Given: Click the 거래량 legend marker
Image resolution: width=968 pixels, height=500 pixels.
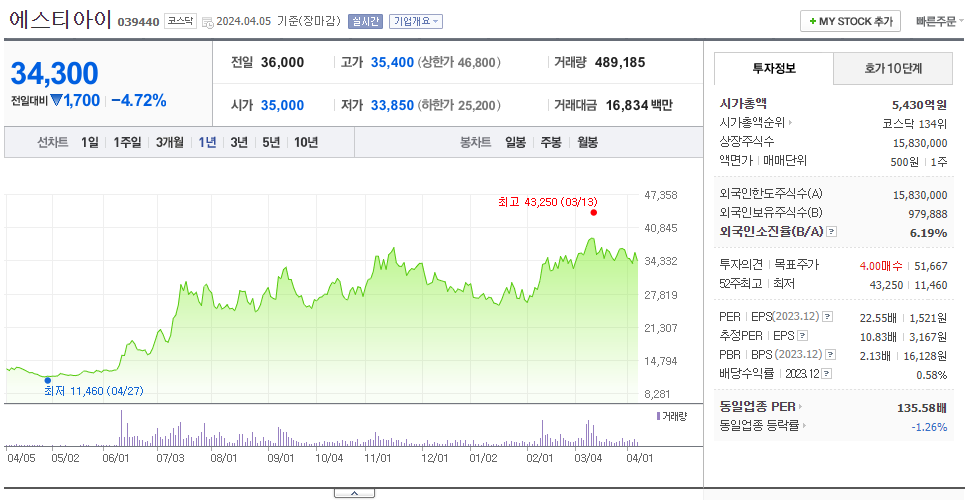Looking at the screenshot, I should click(x=658, y=417).
